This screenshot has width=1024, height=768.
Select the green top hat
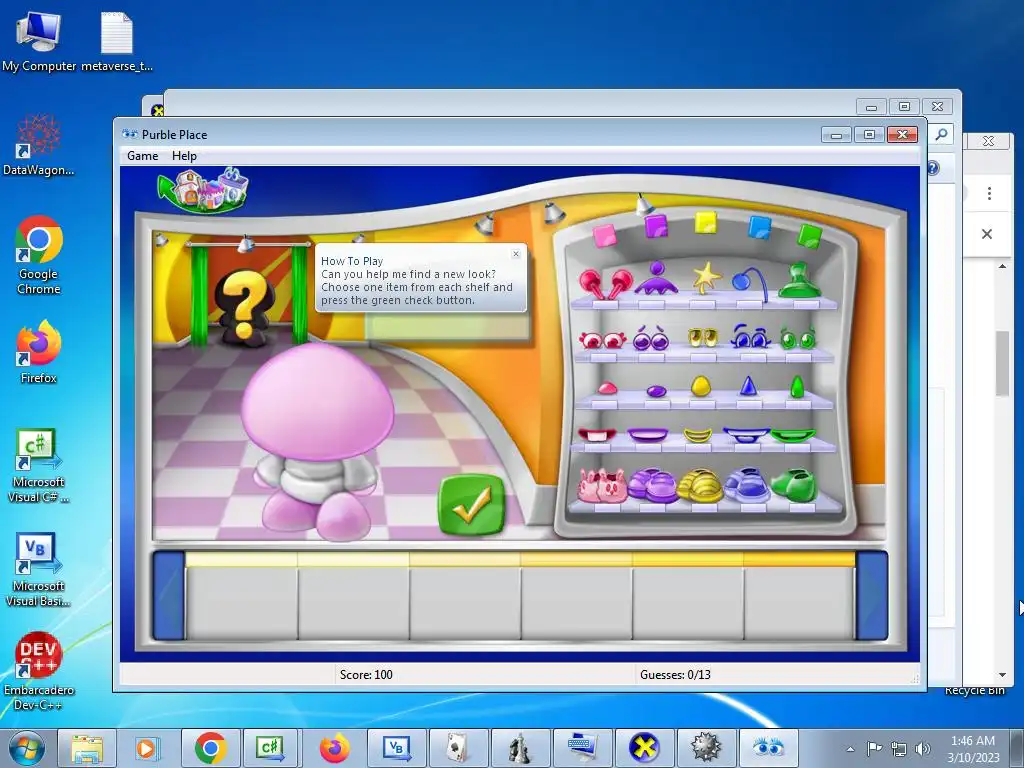(x=799, y=281)
